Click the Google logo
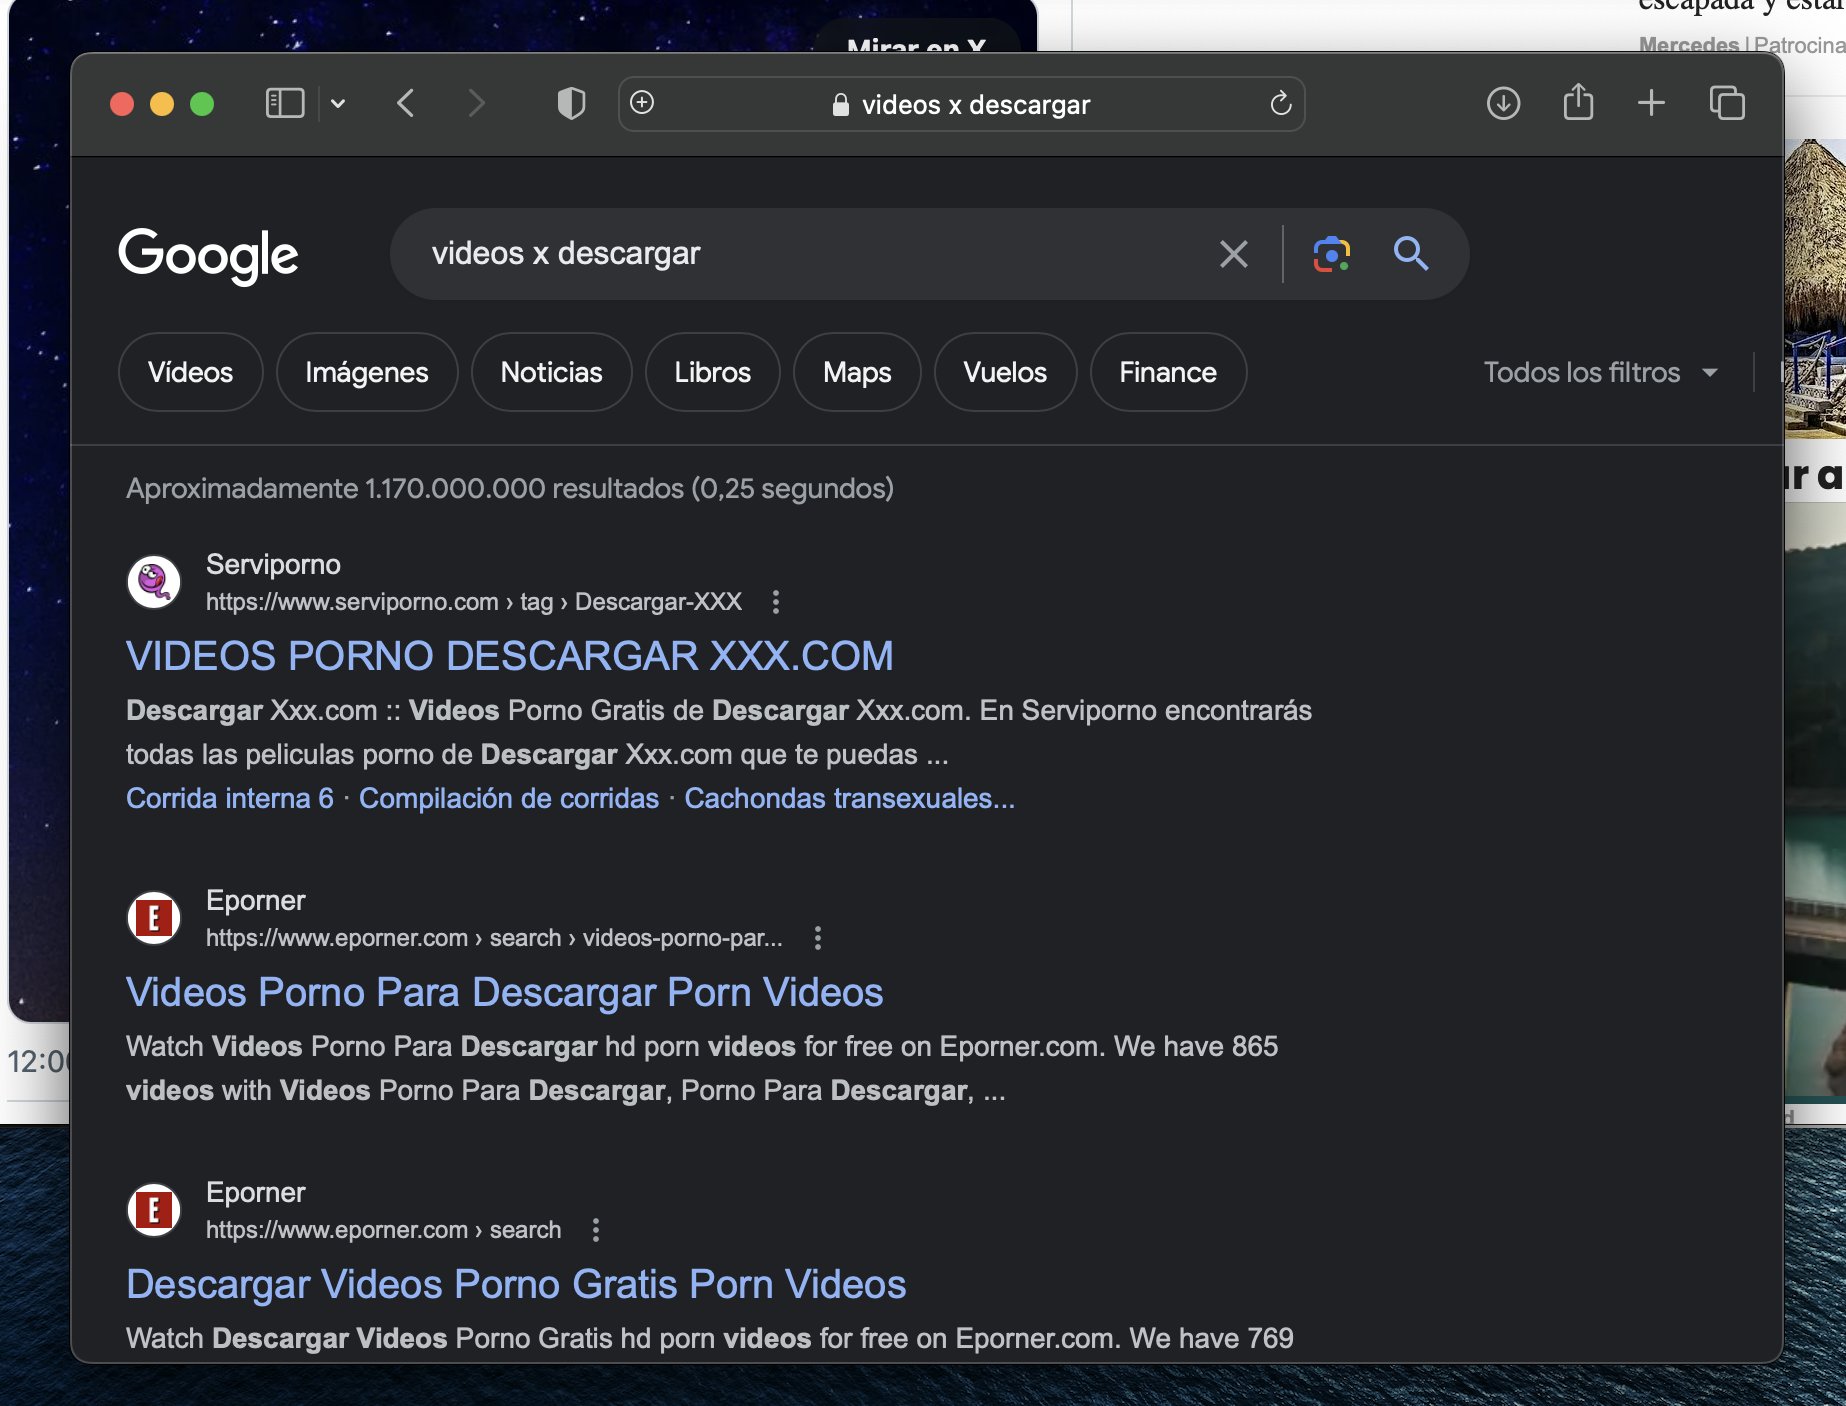 click(x=208, y=255)
